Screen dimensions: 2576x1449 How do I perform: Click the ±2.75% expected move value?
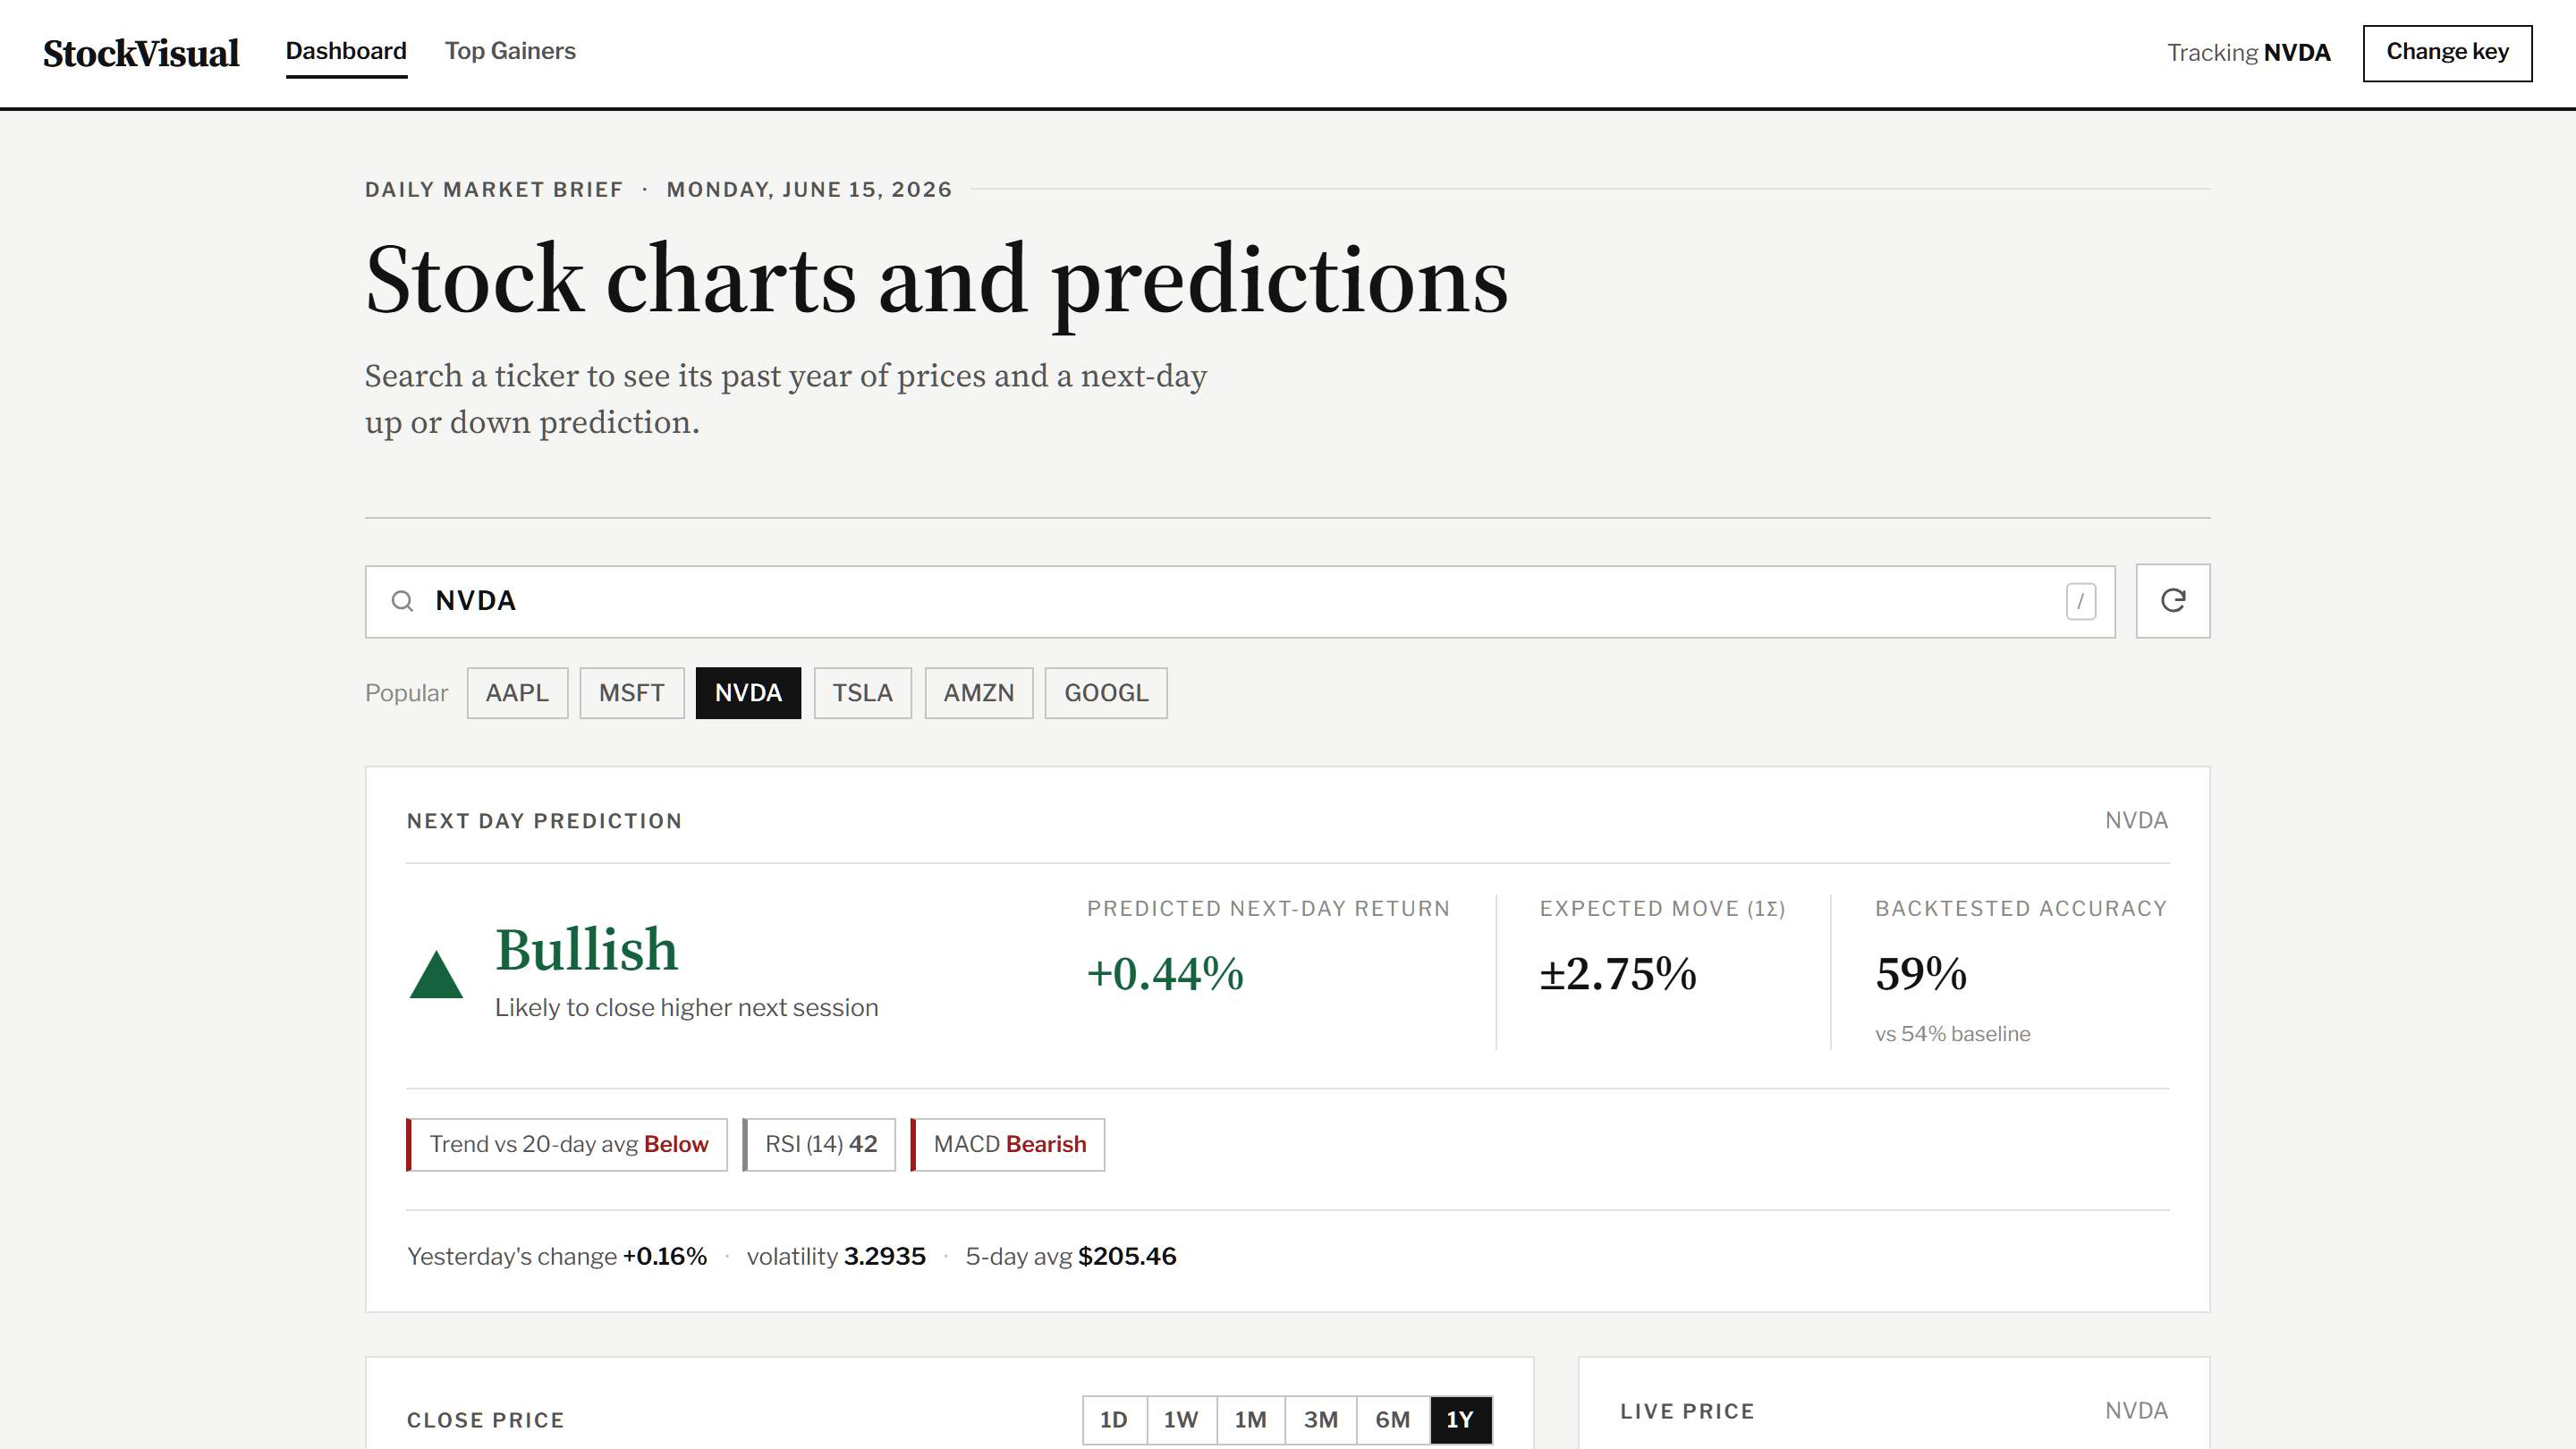(x=1618, y=974)
